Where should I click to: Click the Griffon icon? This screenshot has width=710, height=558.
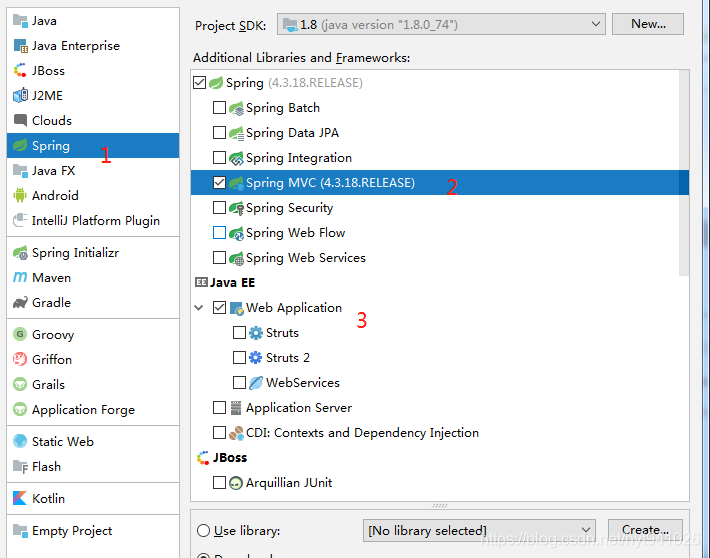20,360
